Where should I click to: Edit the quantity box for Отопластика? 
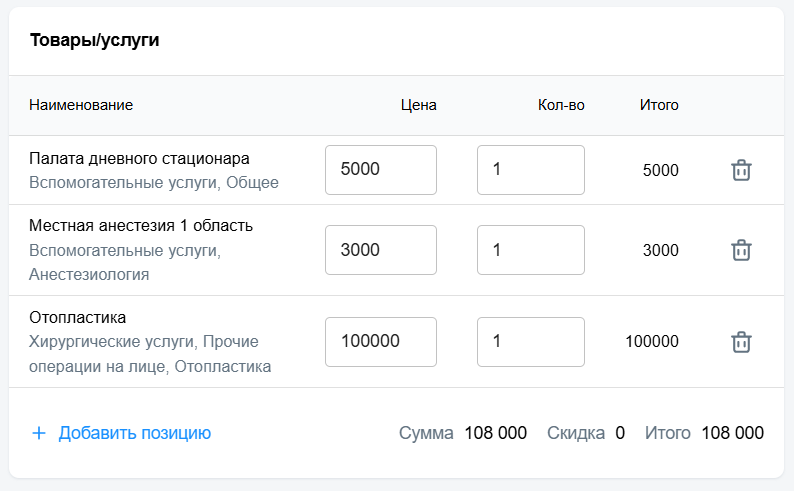tap(531, 342)
